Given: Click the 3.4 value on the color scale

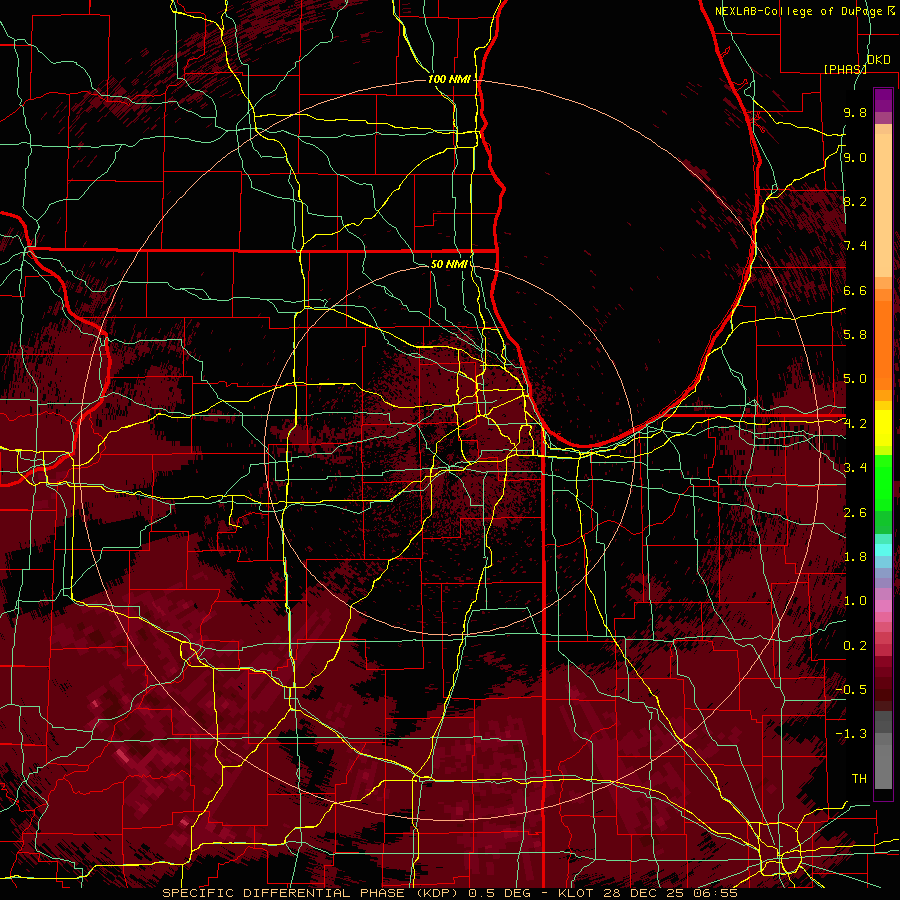Looking at the screenshot, I should click(855, 468).
